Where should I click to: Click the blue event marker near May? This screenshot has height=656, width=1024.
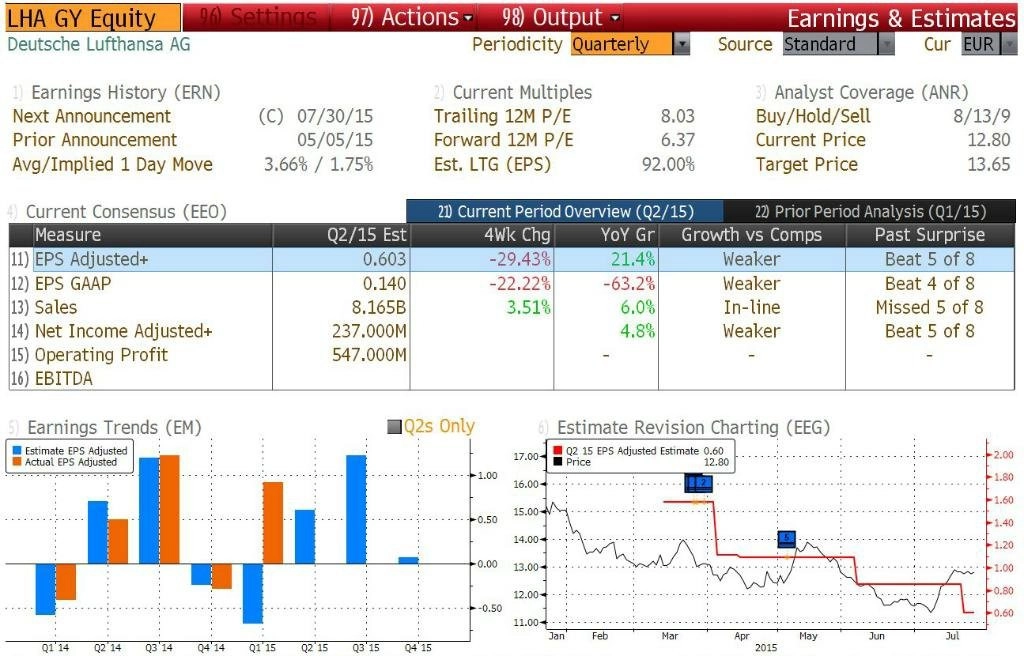tap(787, 539)
